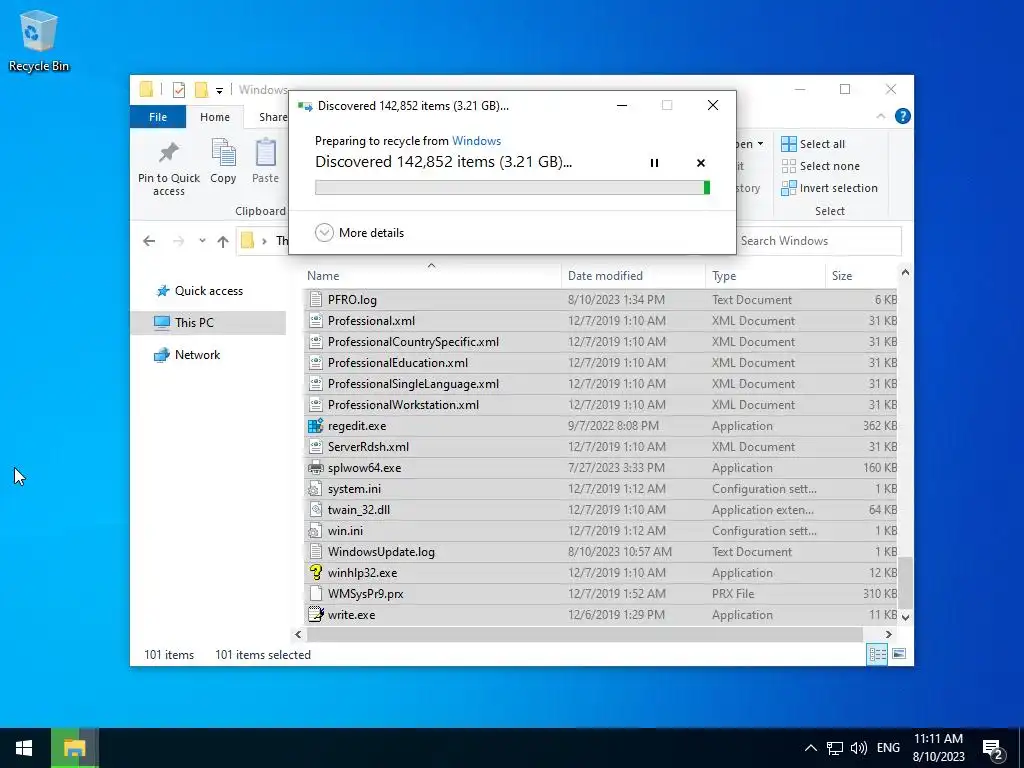Viewport: 1024px width, 768px height.
Task: Switch to the Home ribbon tab
Action: click(x=215, y=117)
